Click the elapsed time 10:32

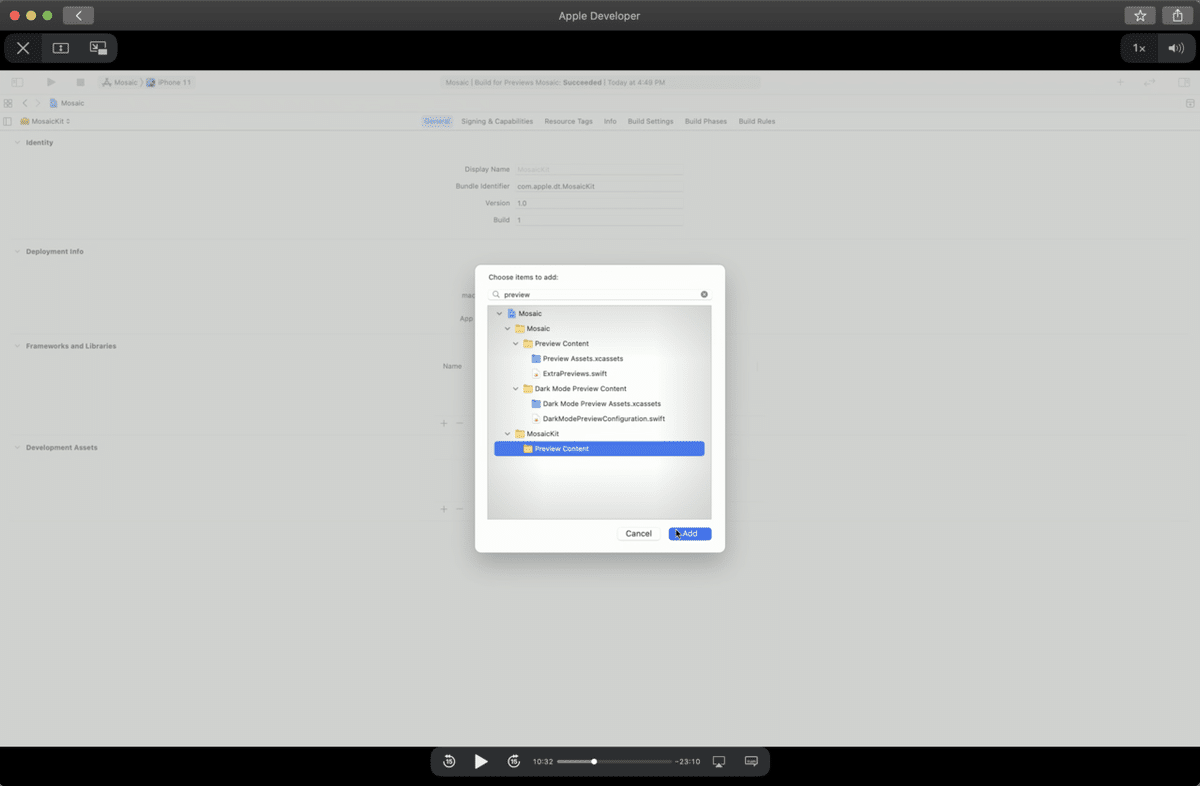tap(542, 762)
